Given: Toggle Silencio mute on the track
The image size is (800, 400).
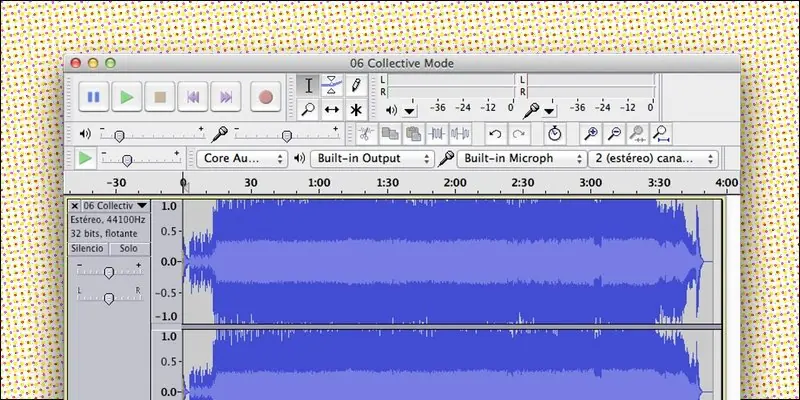Looking at the screenshot, I should [88, 248].
